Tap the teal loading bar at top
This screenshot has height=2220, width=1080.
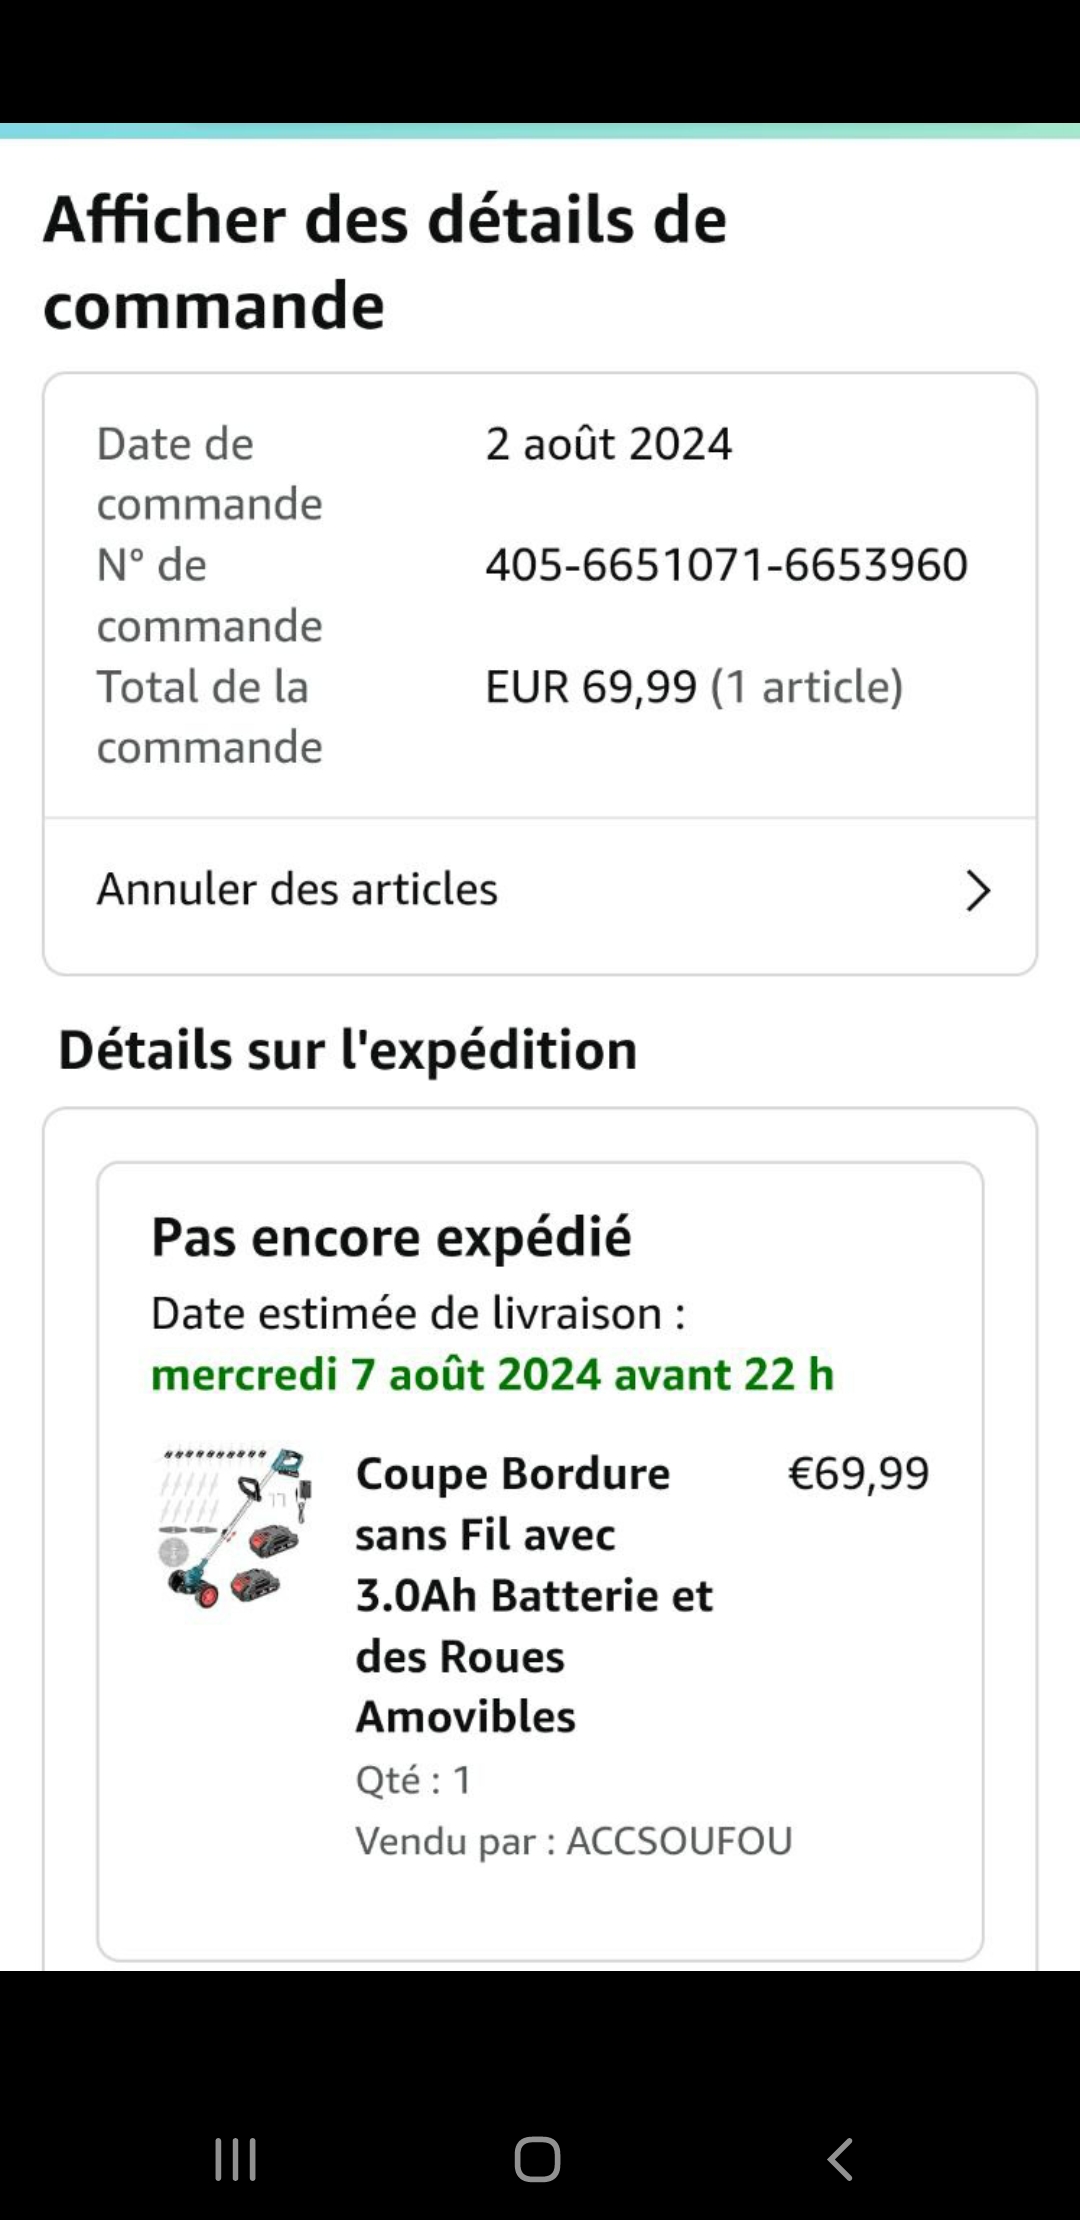click(540, 131)
